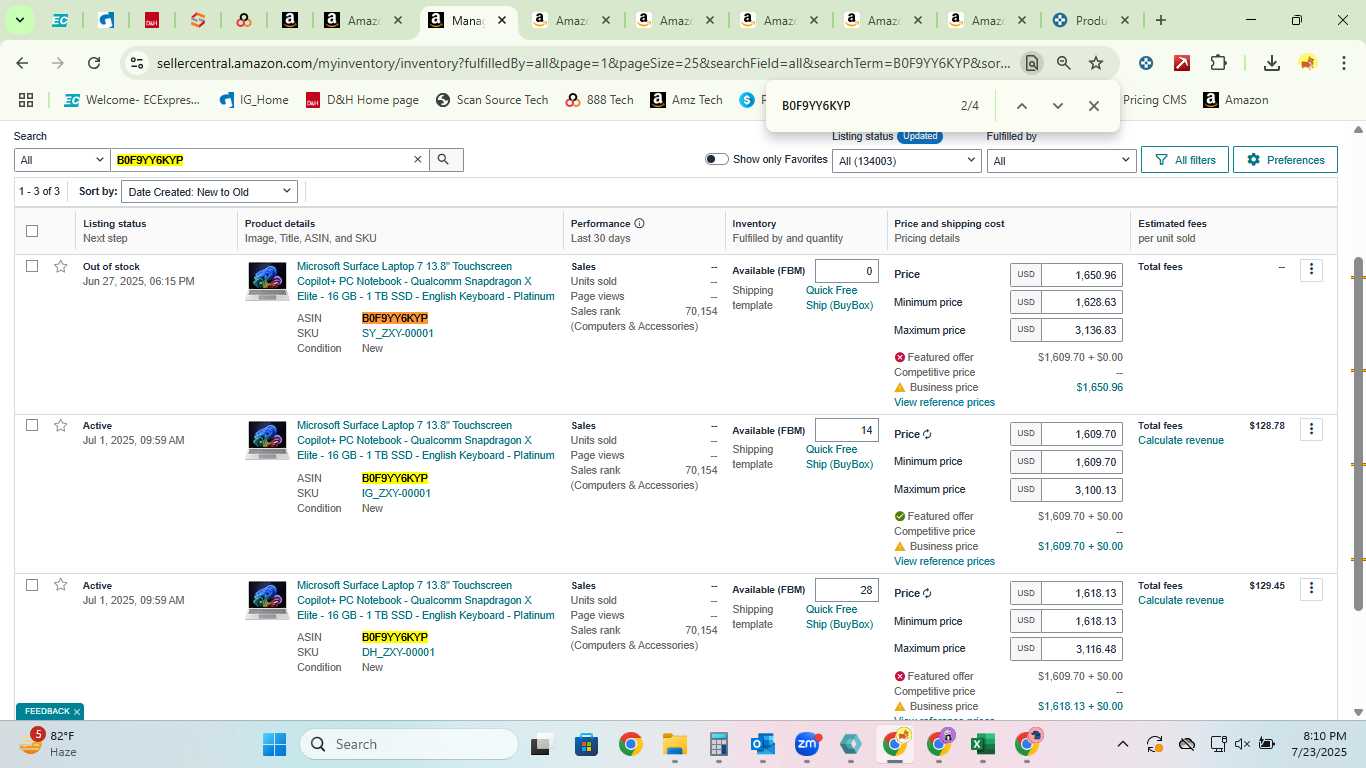
Task: Click the Performance info icon
Action: click(x=639, y=224)
